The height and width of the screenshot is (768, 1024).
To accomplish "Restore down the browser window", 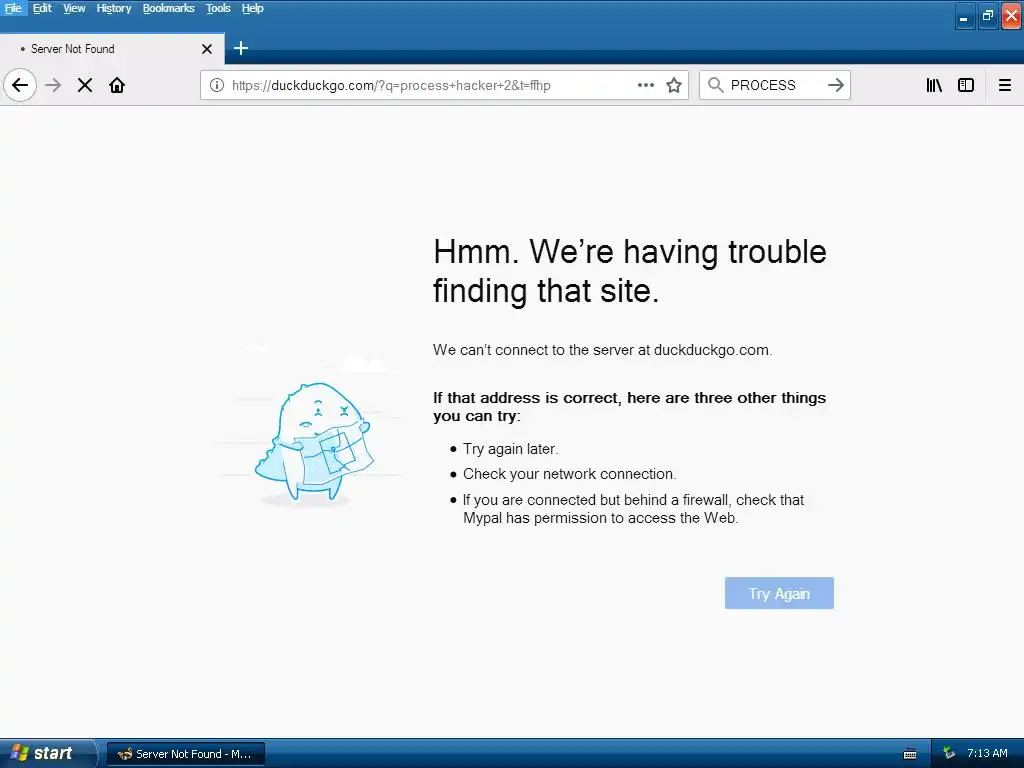I will (987, 16).
